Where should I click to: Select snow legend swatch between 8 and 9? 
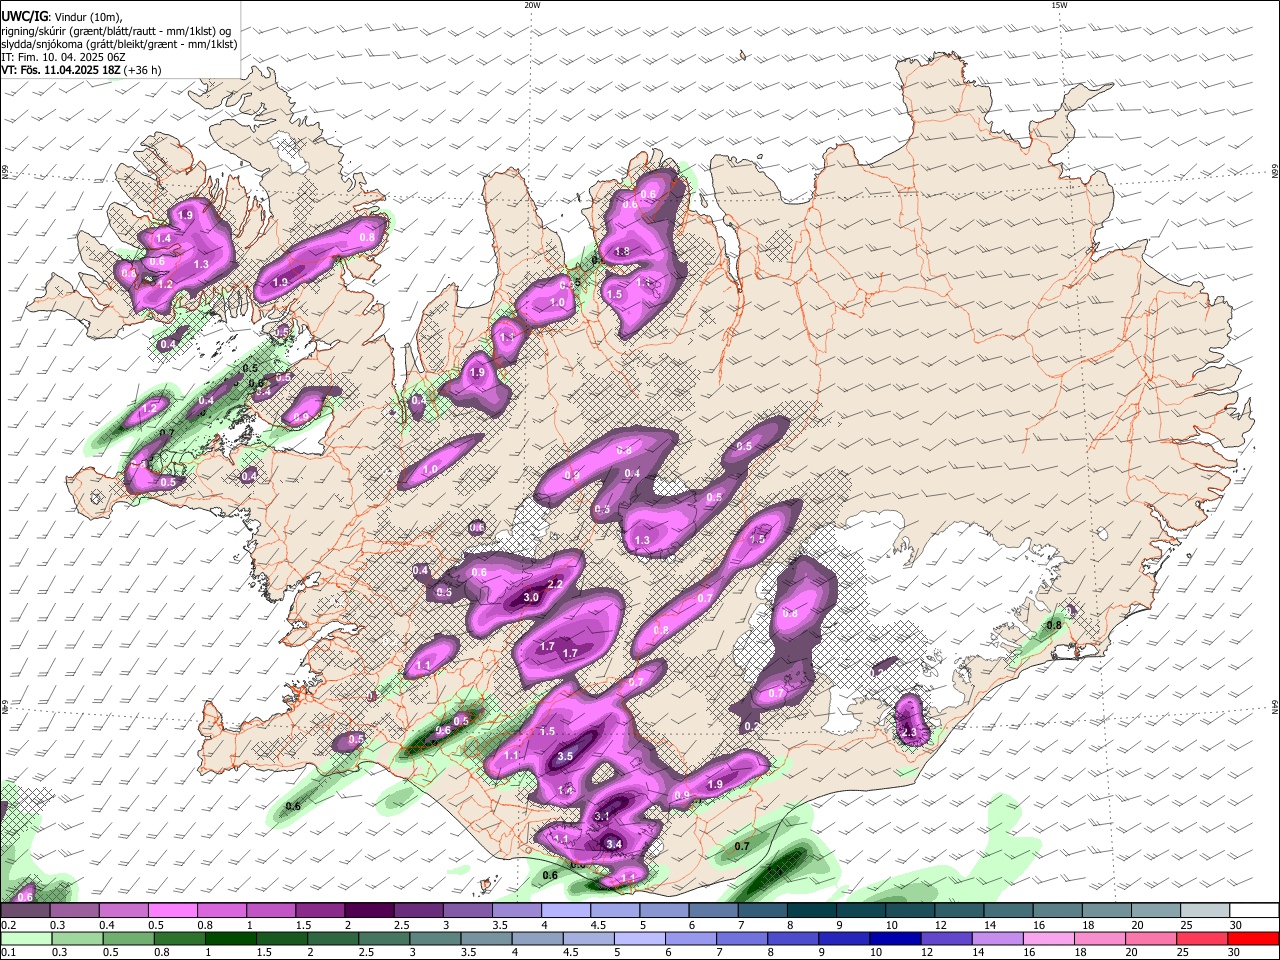pos(812,910)
